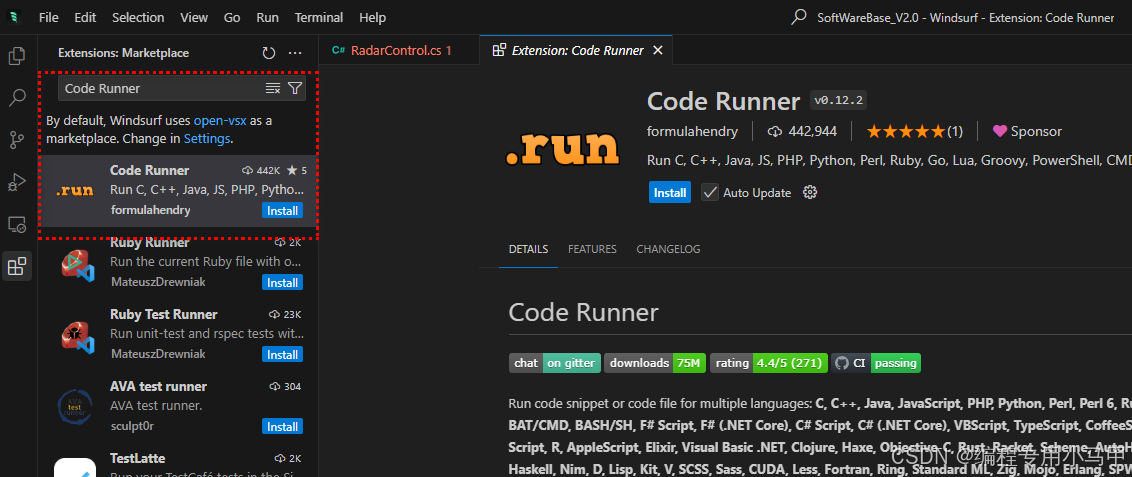
Task: Open the Selection menu
Action: point(138,17)
